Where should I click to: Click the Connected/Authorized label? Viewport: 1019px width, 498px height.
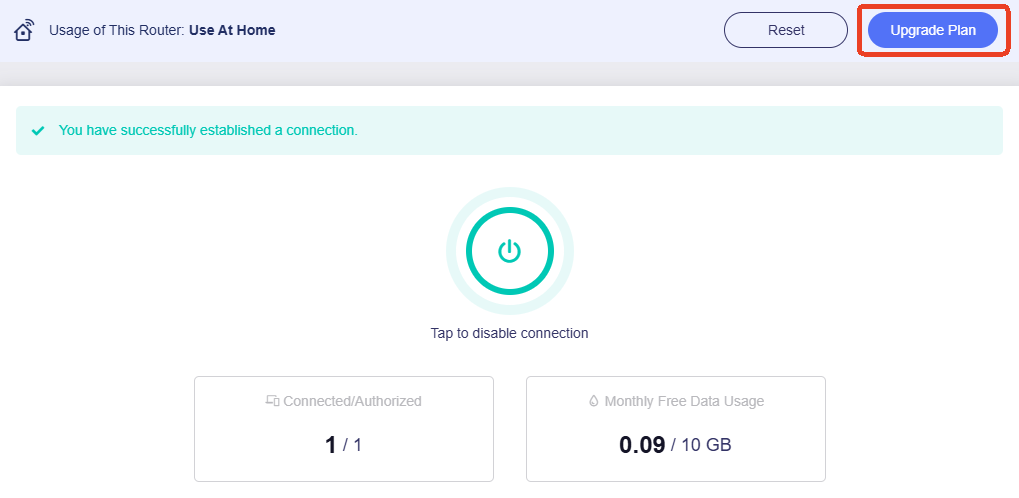coord(352,401)
